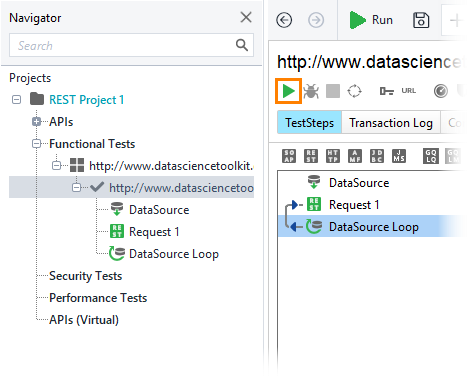
Task: Add an AMF request test step
Action: 355,156
